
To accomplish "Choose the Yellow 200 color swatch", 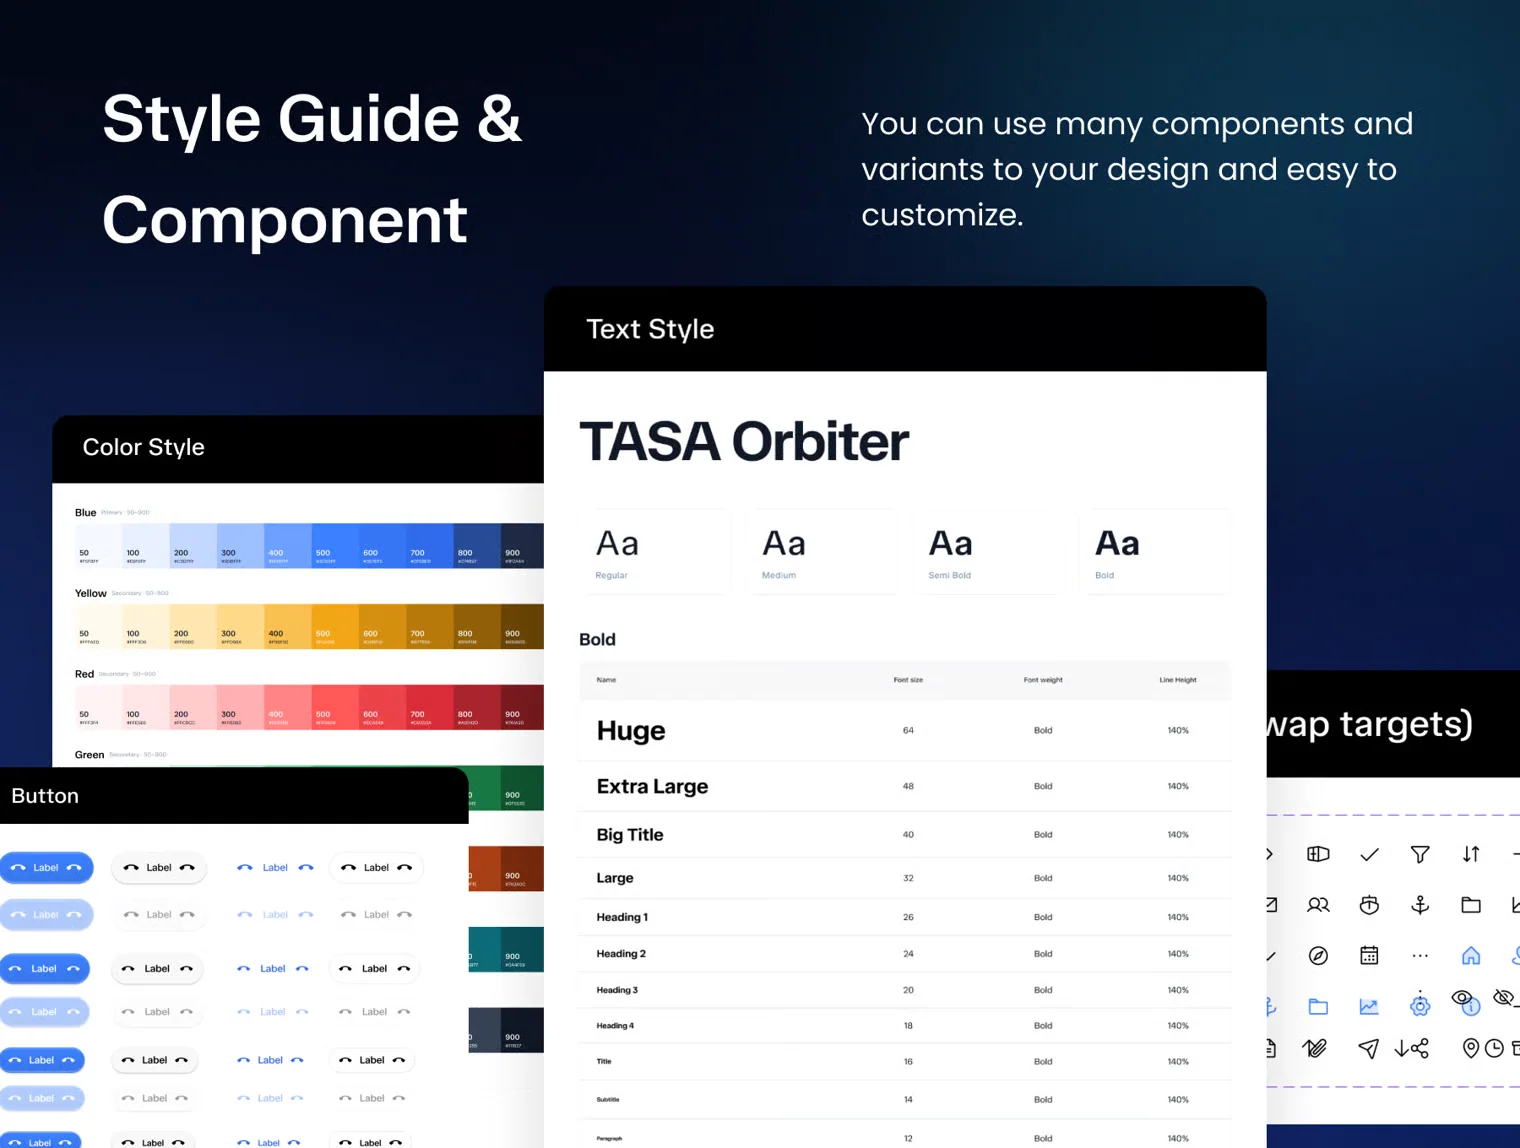I will click(x=193, y=627).
